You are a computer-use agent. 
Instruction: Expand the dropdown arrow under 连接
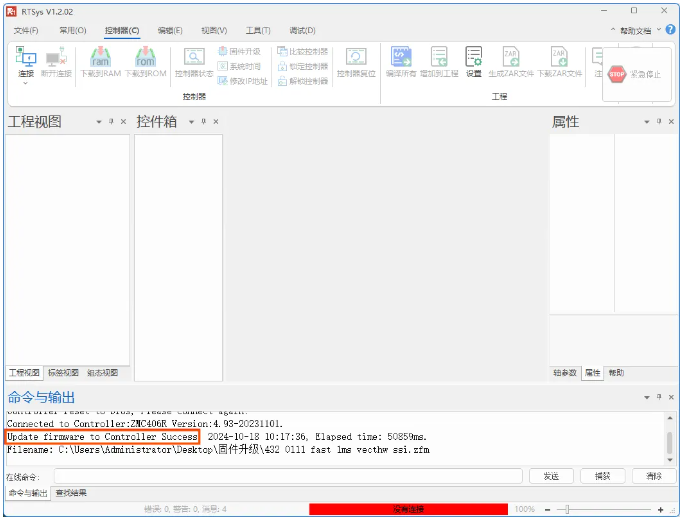click(25, 83)
